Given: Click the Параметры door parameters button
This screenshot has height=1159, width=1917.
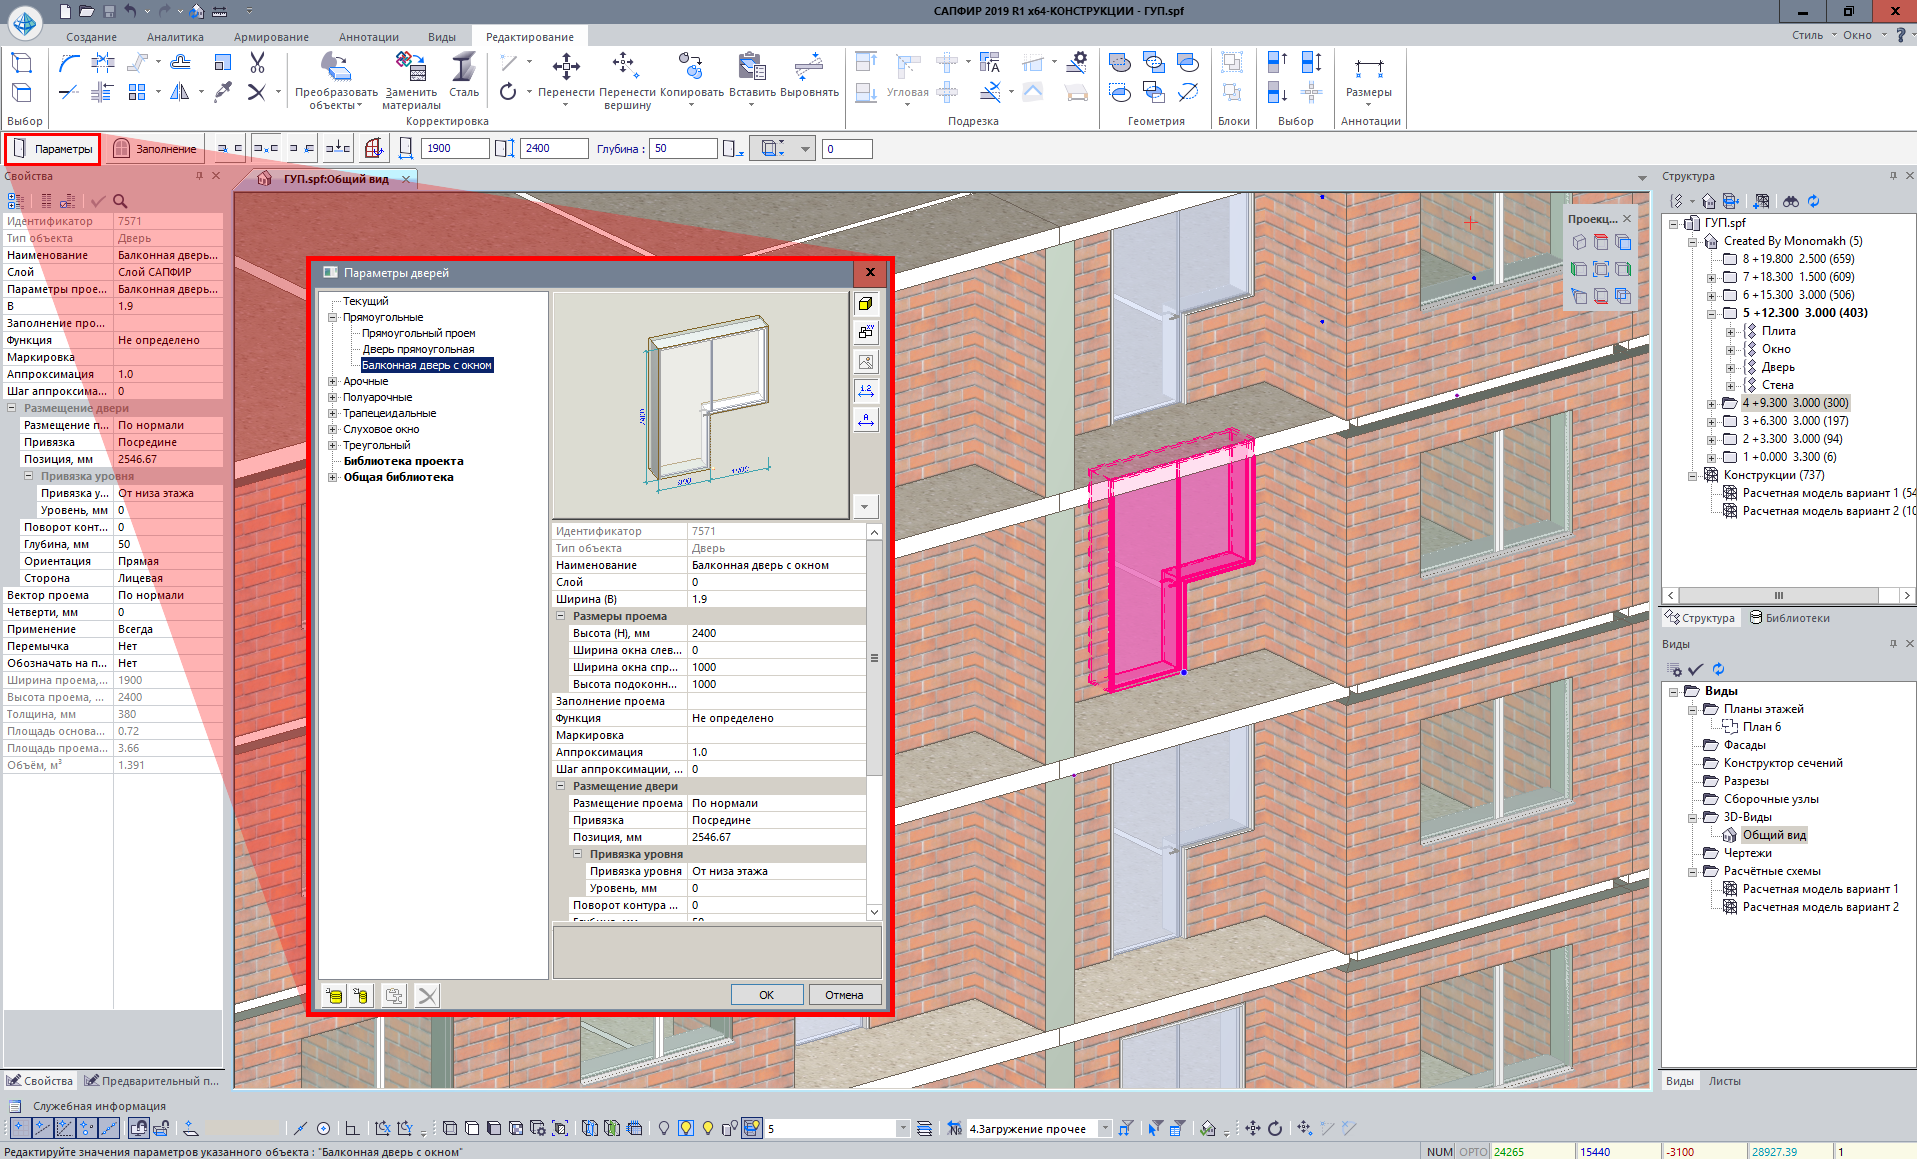Looking at the screenshot, I should coord(53,149).
